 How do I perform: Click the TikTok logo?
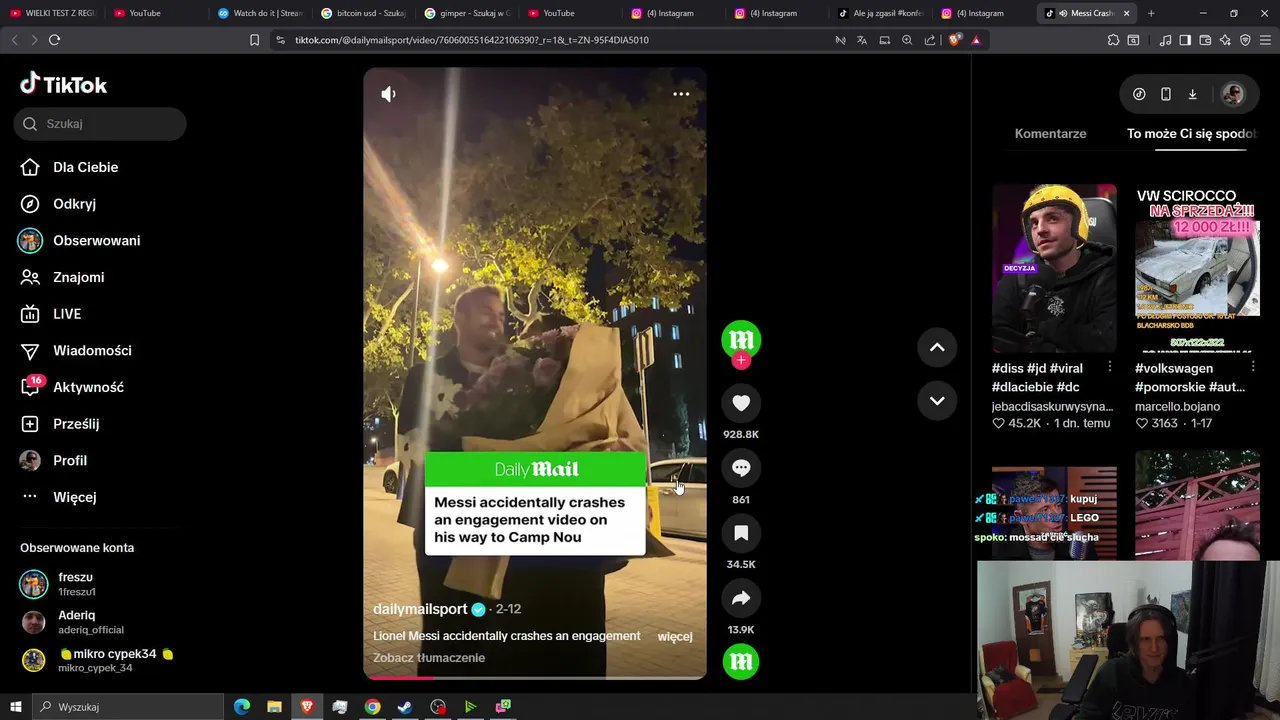(63, 84)
